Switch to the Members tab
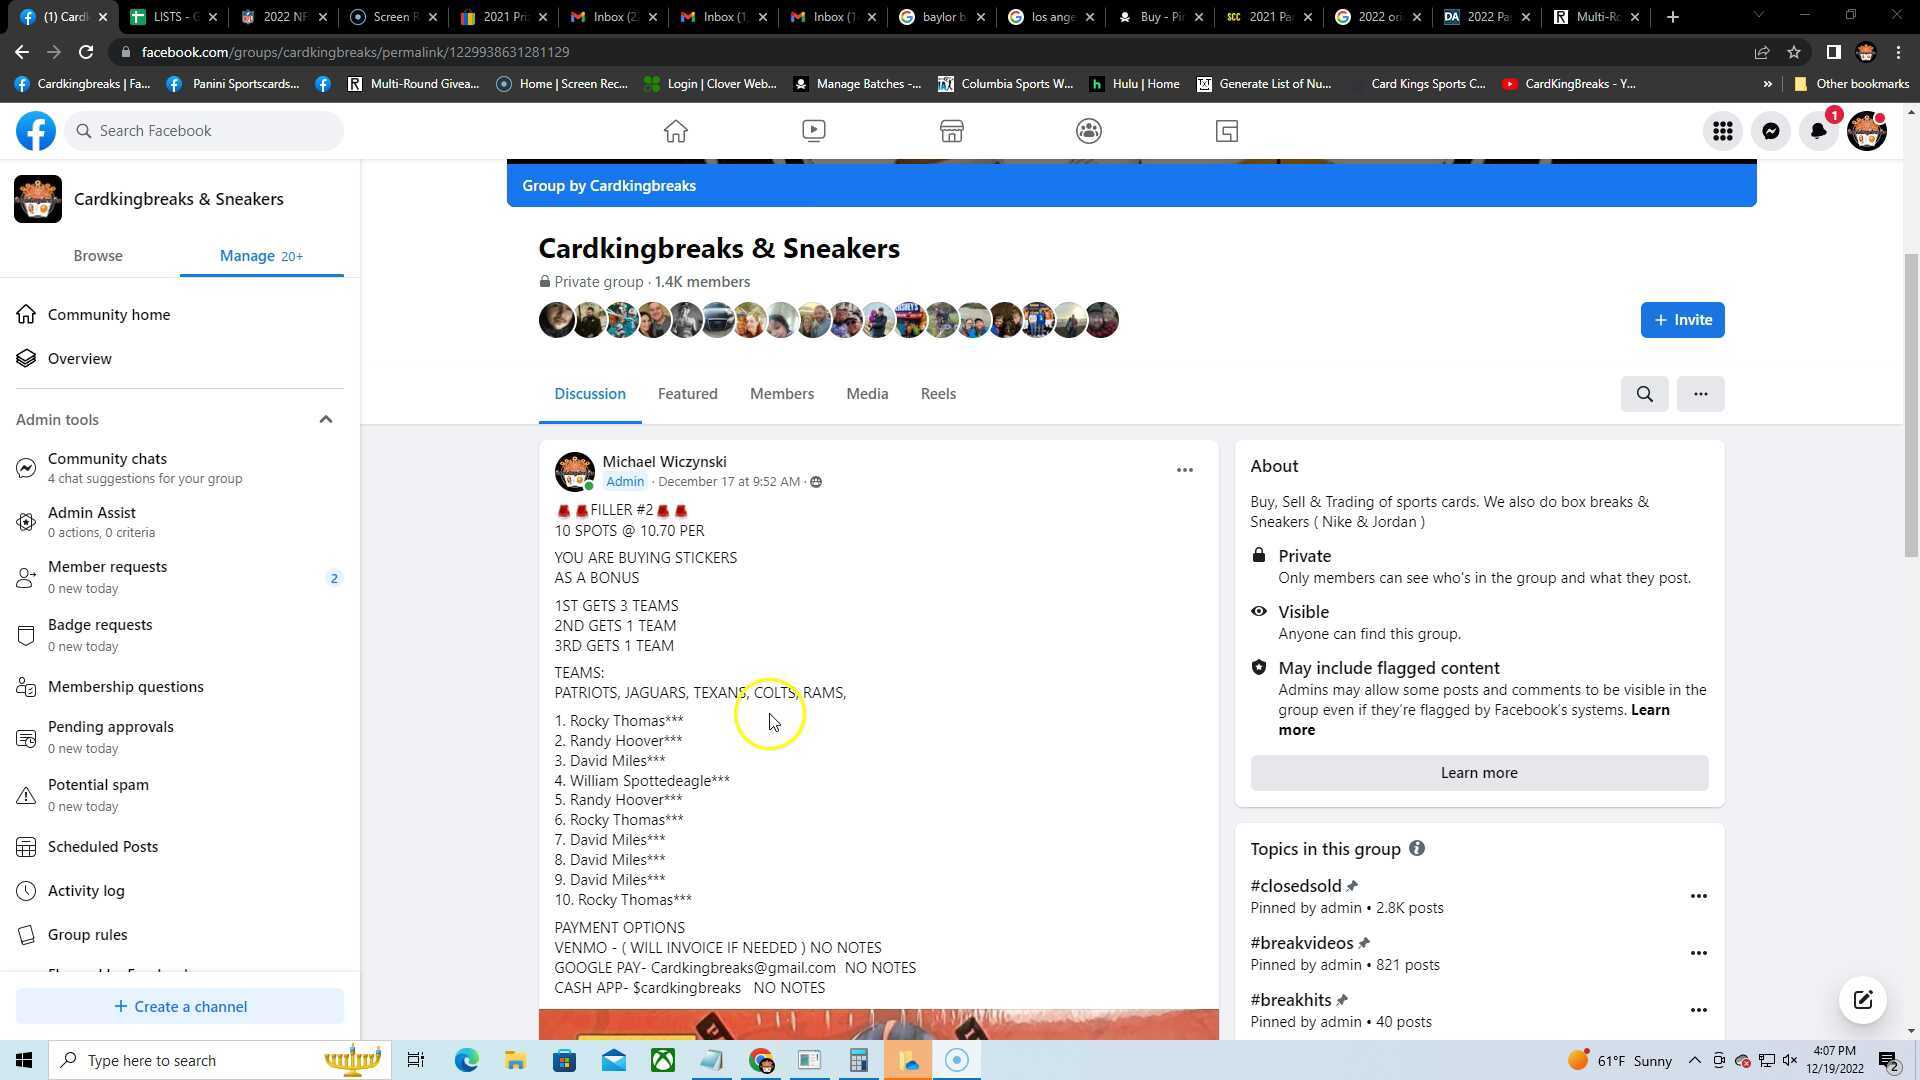This screenshot has width=1920, height=1080. coord(781,394)
